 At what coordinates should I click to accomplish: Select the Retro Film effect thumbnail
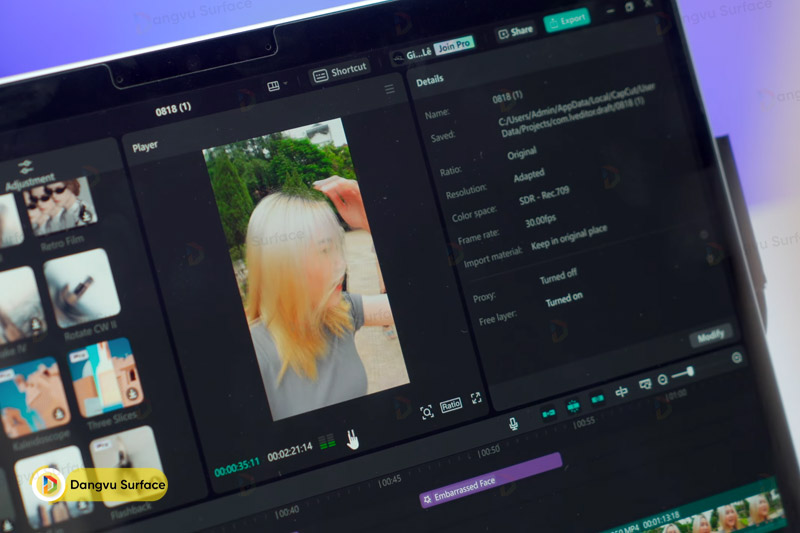pos(61,205)
